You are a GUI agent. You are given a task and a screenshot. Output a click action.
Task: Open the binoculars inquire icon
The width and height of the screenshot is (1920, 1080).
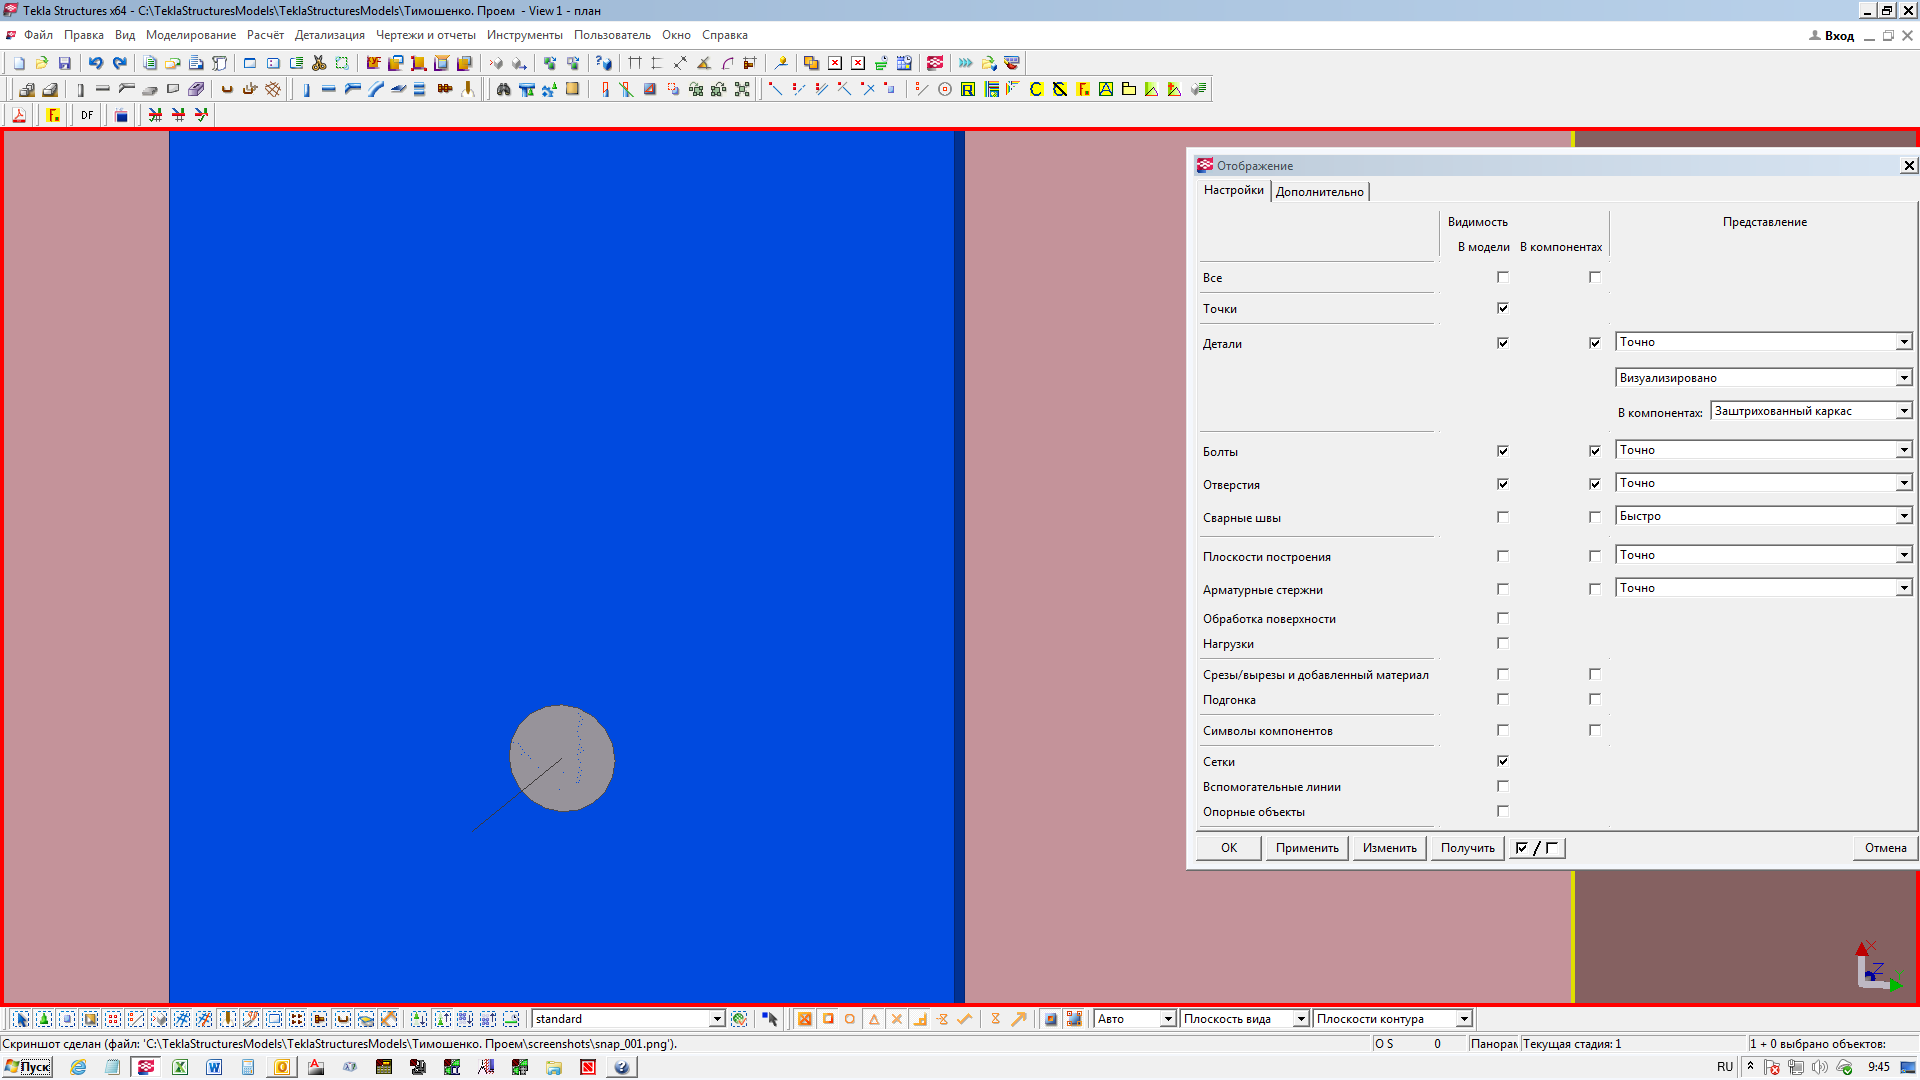[x=503, y=89]
